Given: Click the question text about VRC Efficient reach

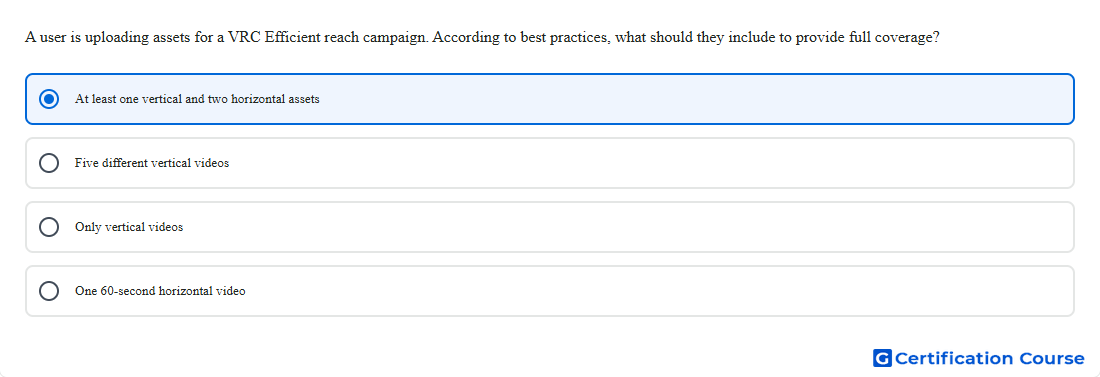Looking at the screenshot, I should pos(482,37).
